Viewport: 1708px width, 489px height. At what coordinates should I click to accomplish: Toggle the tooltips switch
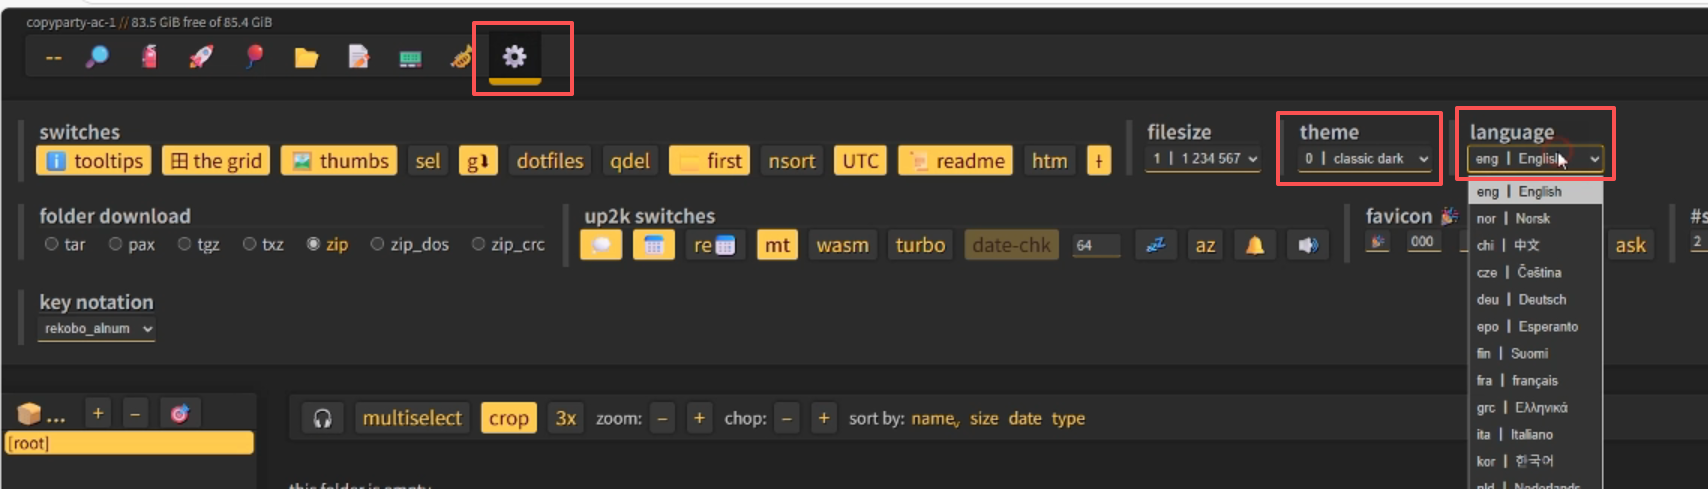coord(94,161)
